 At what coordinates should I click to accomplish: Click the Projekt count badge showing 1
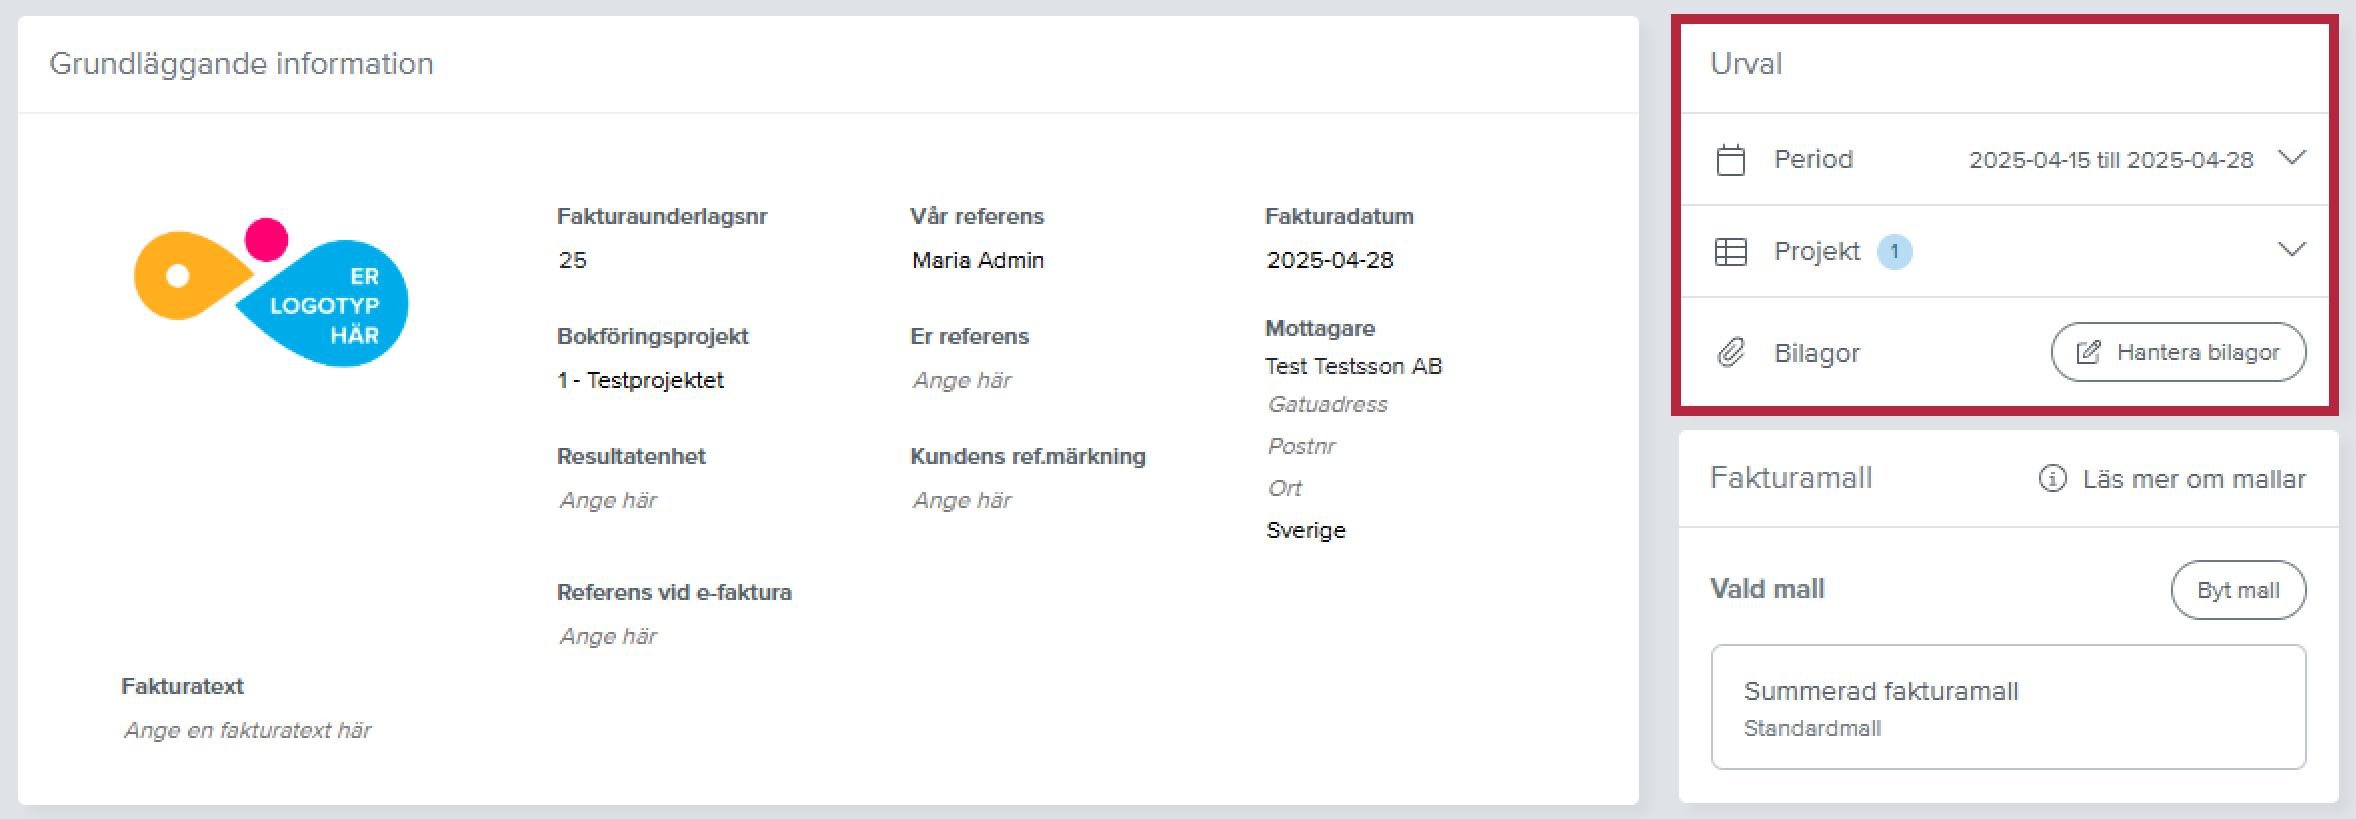pos(1894,252)
